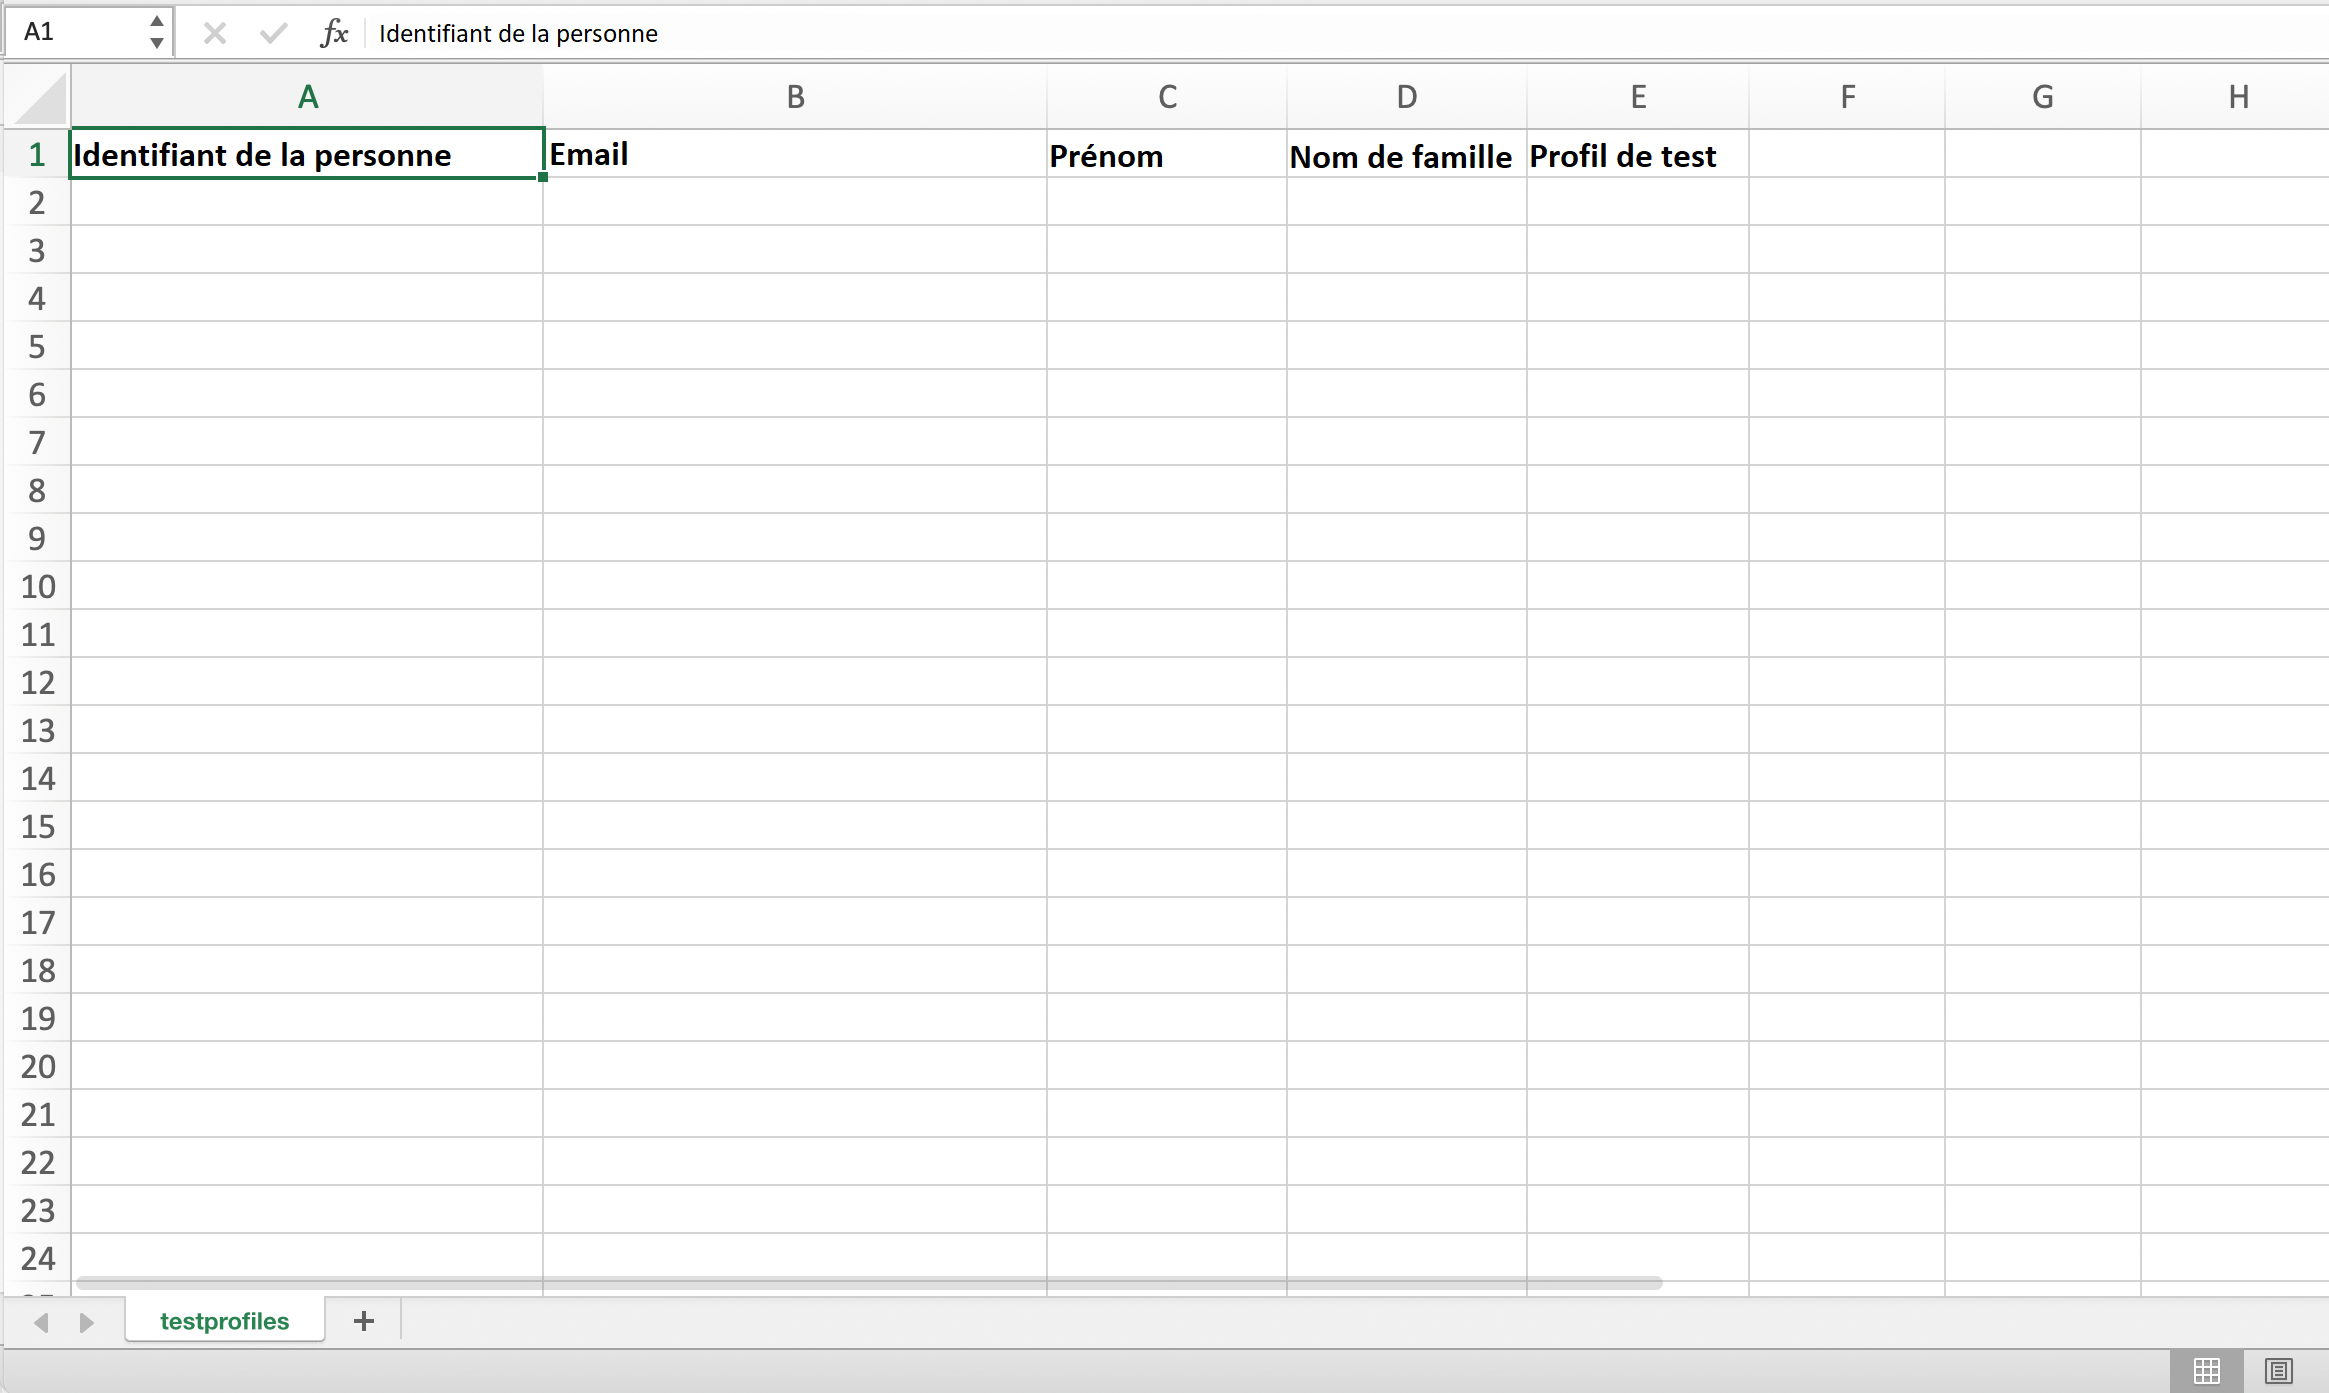Select the testprofiles sheet tab
Image resolution: width=2329 pixels, height=1393 pixels.
click(x=224, y=1321)
